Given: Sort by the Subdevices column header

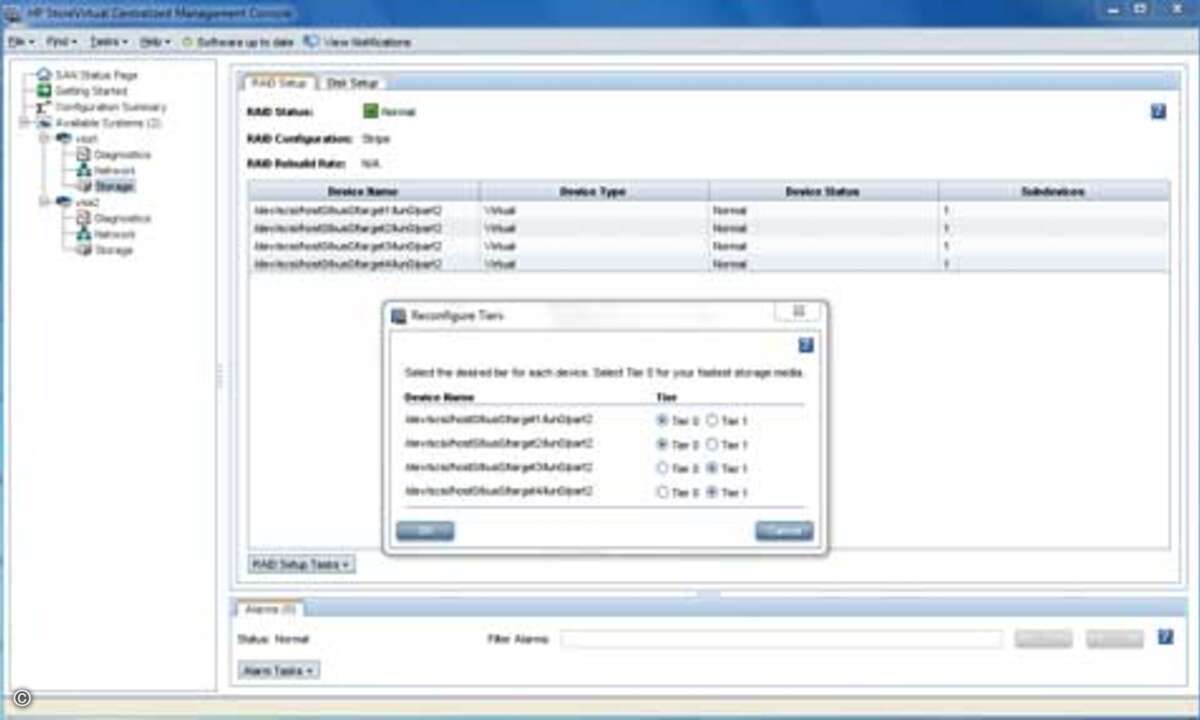Looking at the screenshot, I should tap(1054, 191).
